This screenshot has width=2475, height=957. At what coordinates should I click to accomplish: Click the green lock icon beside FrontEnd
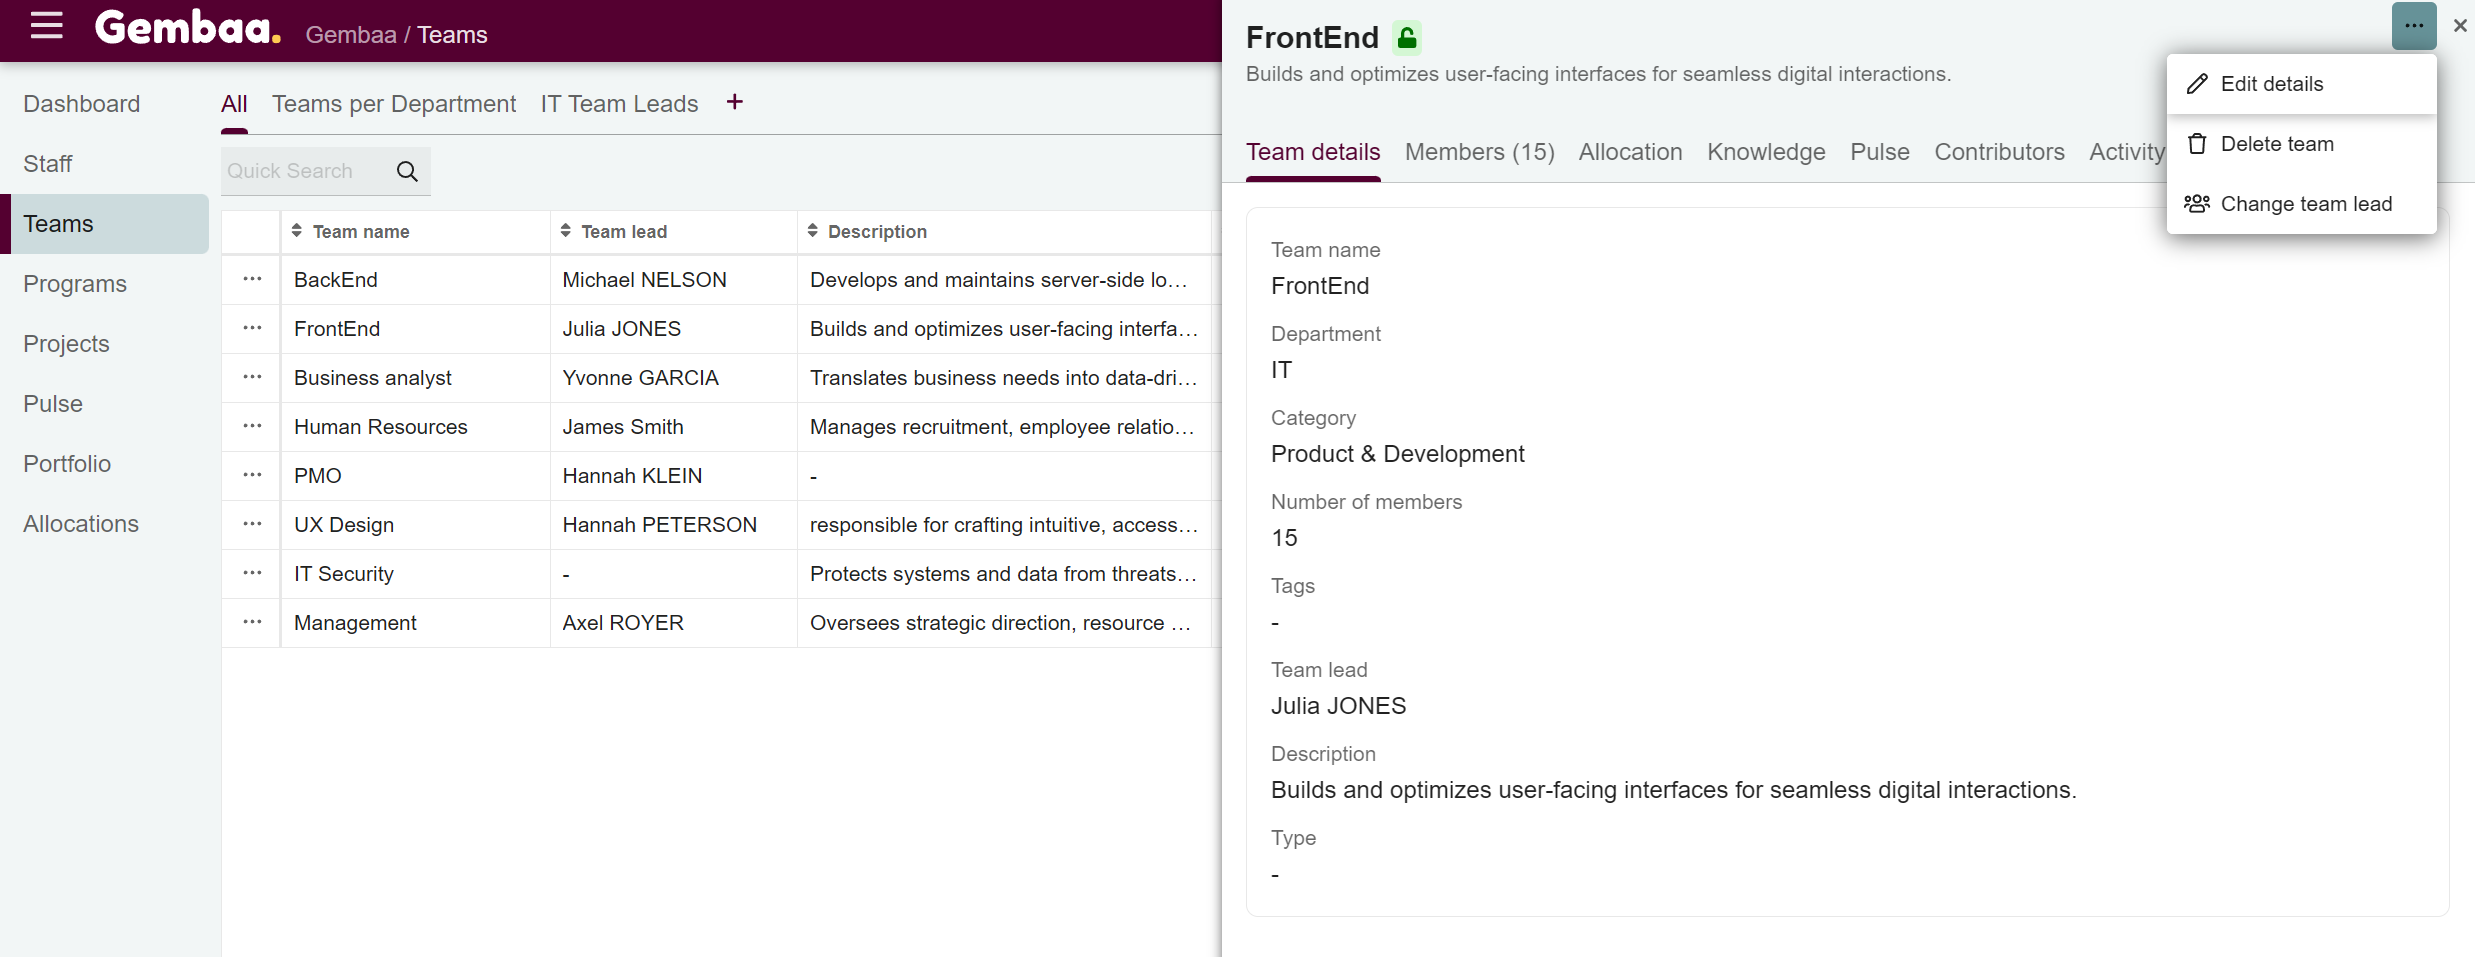tap(1407, 38)
